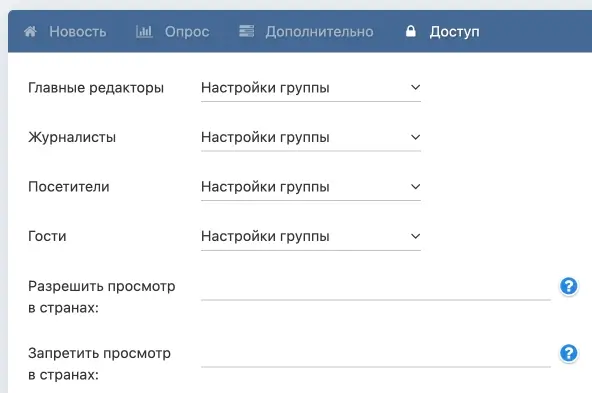Open help for Запретить просмотр в странах
This screenshot has width=592, height=393.
tap(569, 353)
